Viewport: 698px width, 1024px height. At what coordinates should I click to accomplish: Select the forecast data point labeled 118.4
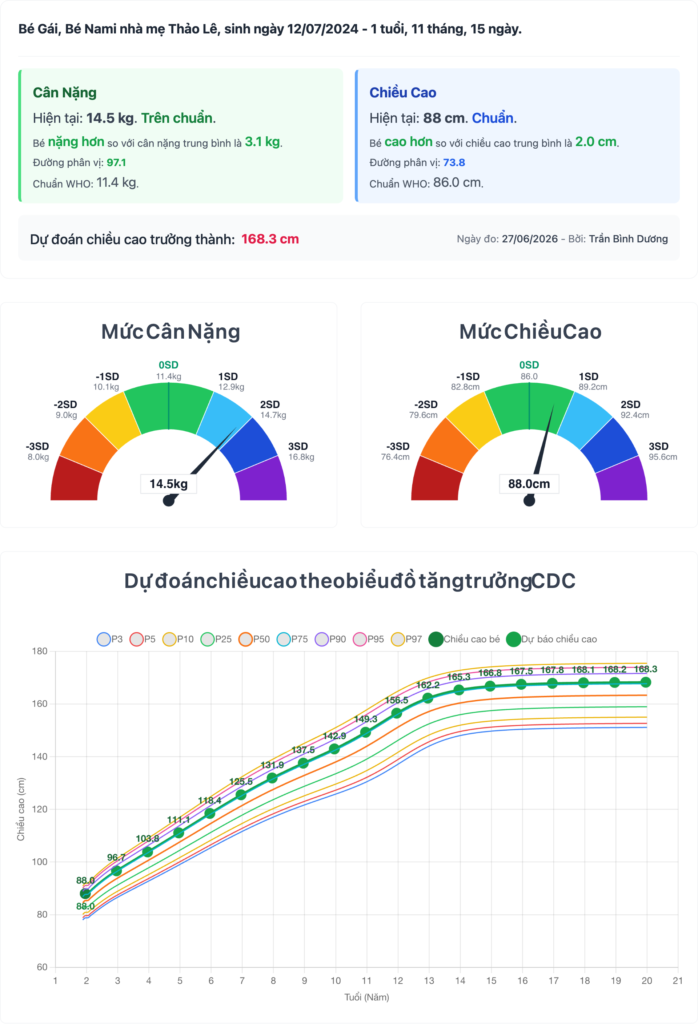tap(210, 814)
